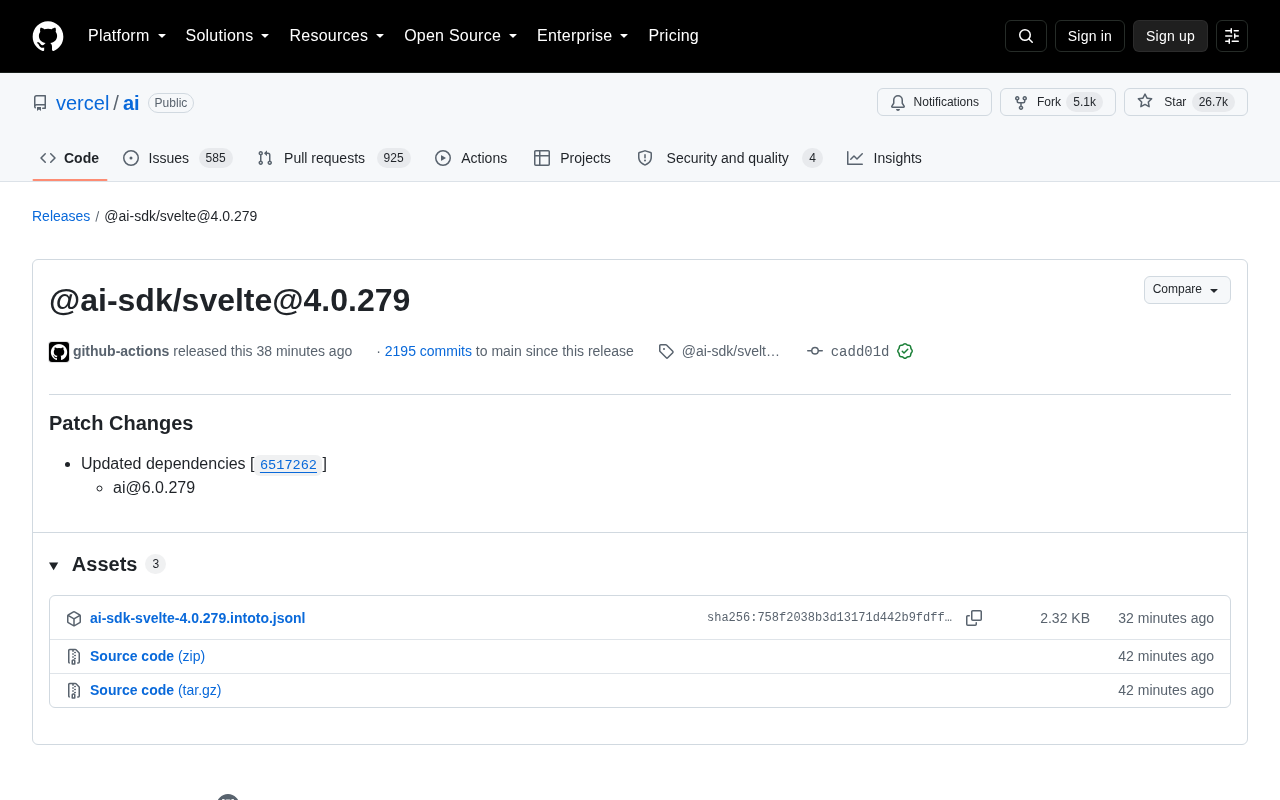Click the GitHub logo home icon
Viewport: 1280px width, 800px height.
pos(48,36)
